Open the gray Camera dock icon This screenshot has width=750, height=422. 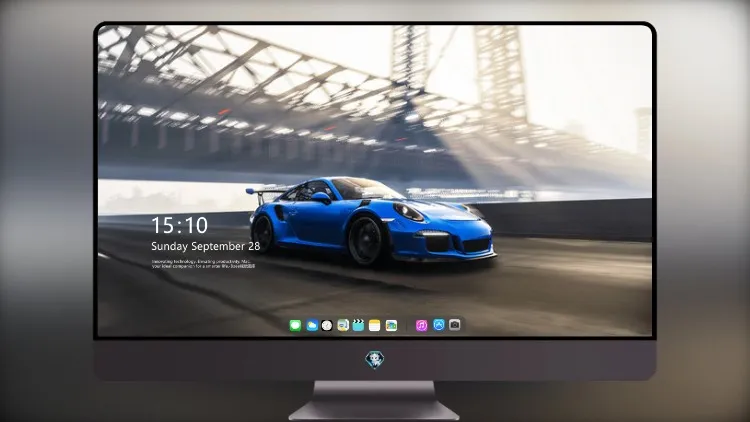tap(454, 325)
